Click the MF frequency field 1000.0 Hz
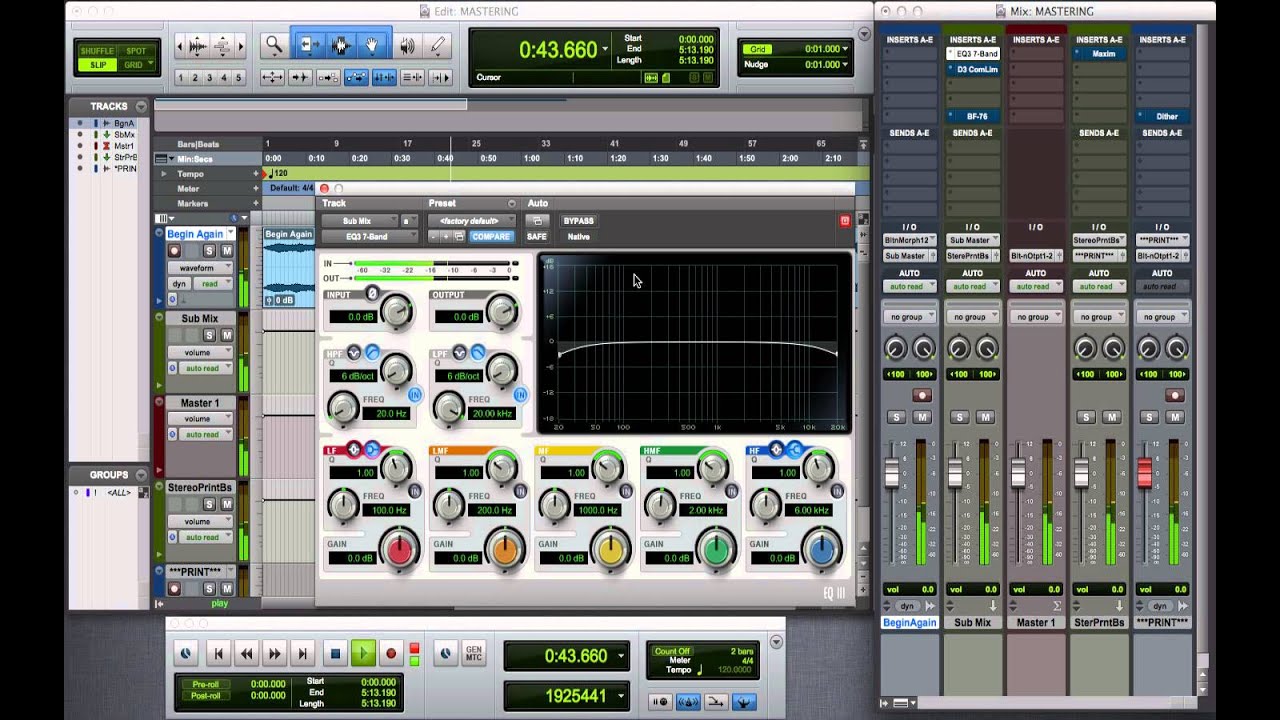The height and width of the screenshot is (720, 1280). [600, 510]
